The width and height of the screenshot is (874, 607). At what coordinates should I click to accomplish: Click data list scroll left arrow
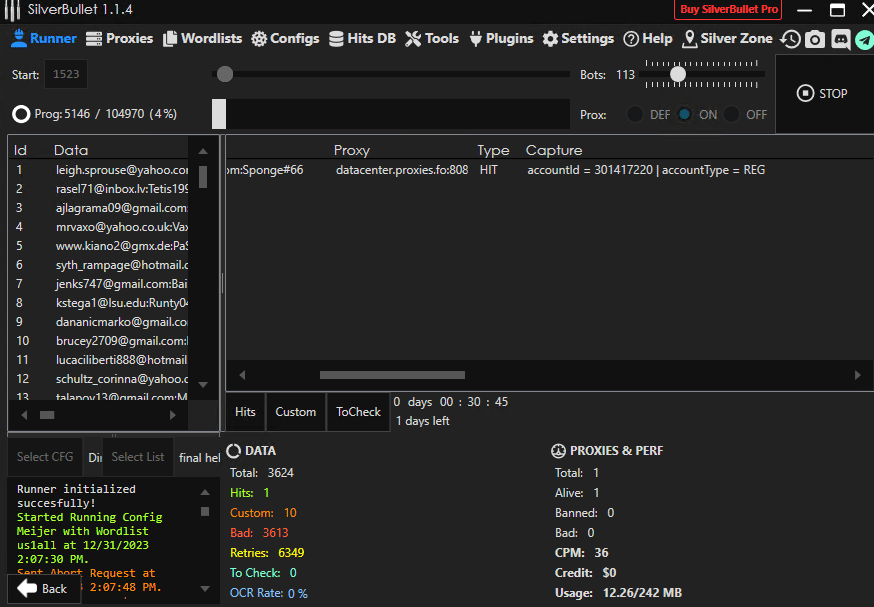[x=24, y=415]
